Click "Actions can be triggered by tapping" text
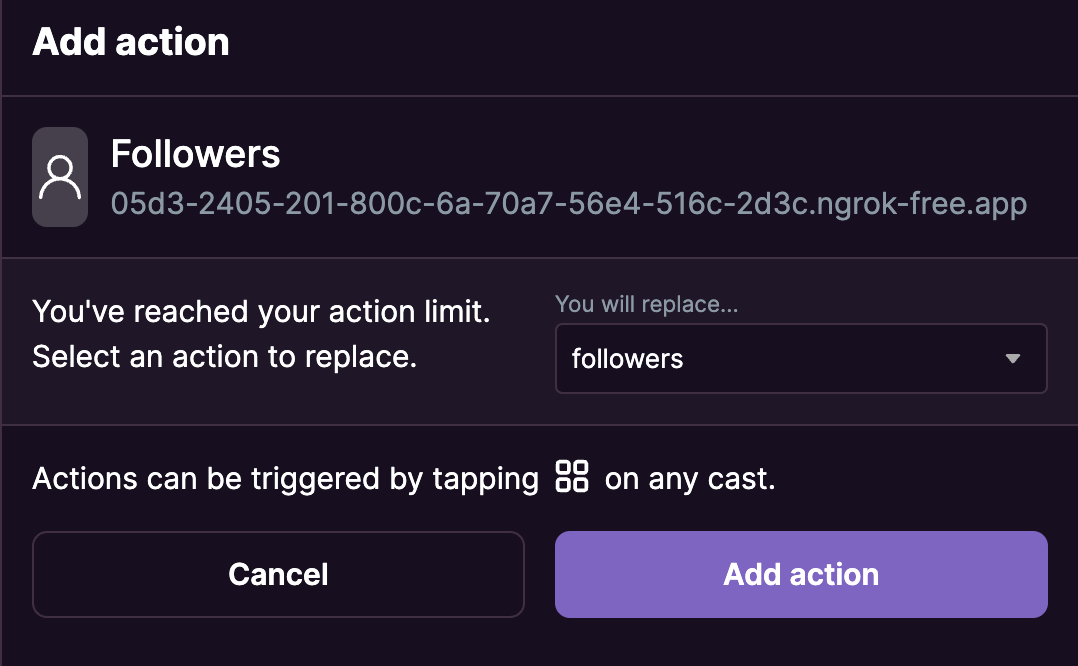This screenshot has width=1078, height=666. pos(285,479)
